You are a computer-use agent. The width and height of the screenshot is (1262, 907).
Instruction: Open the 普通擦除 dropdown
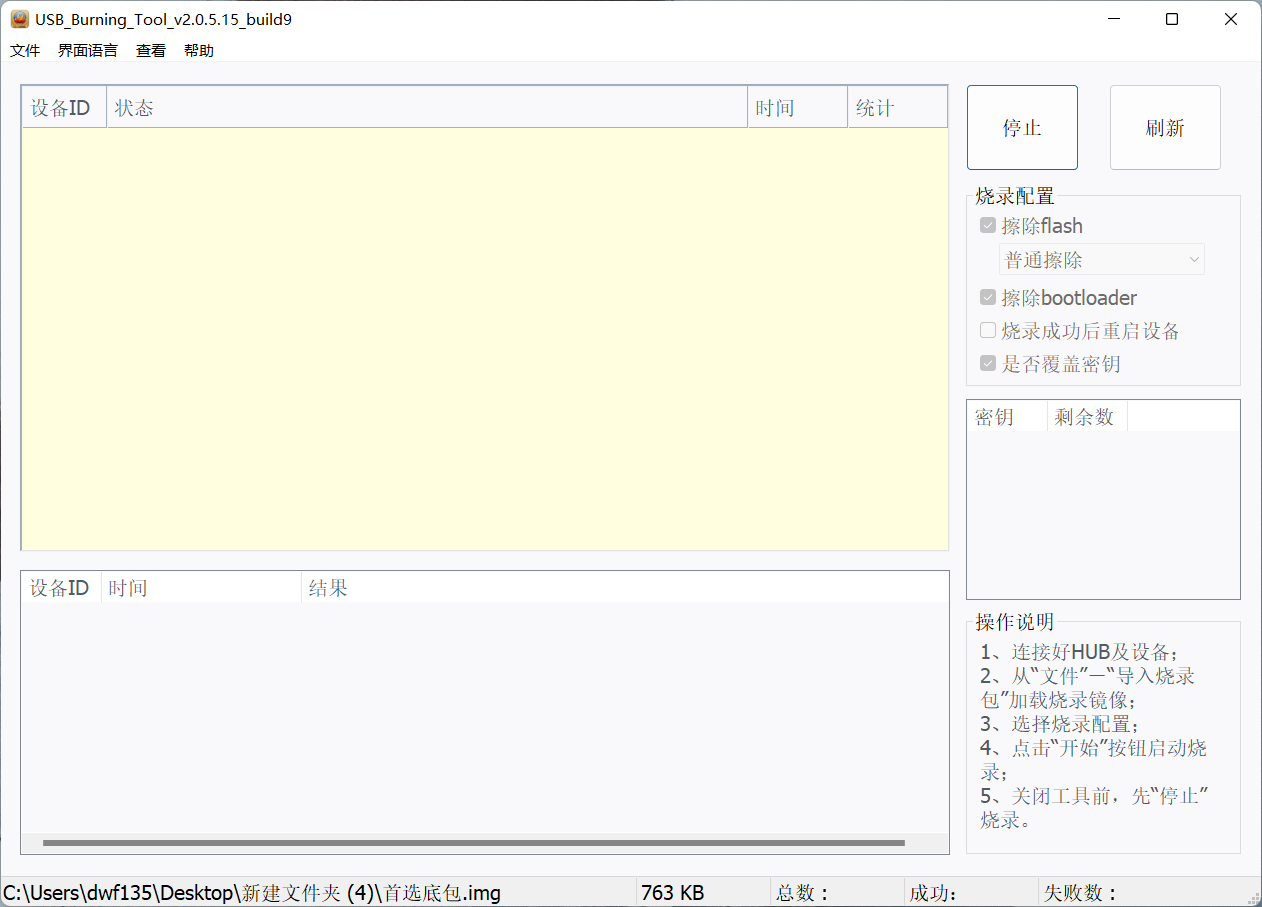1102,260
